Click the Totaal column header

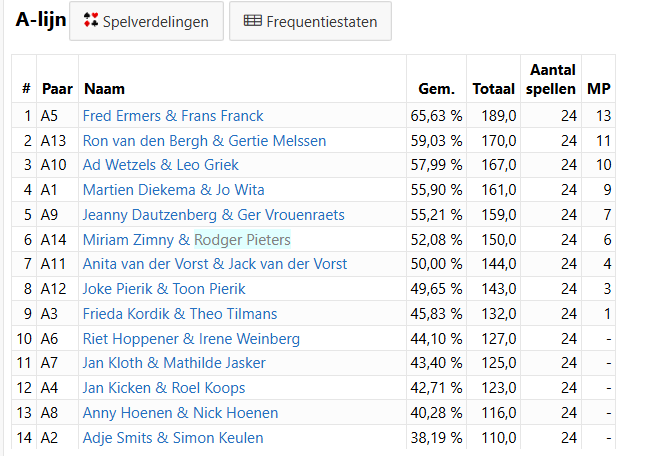[494, 89]
